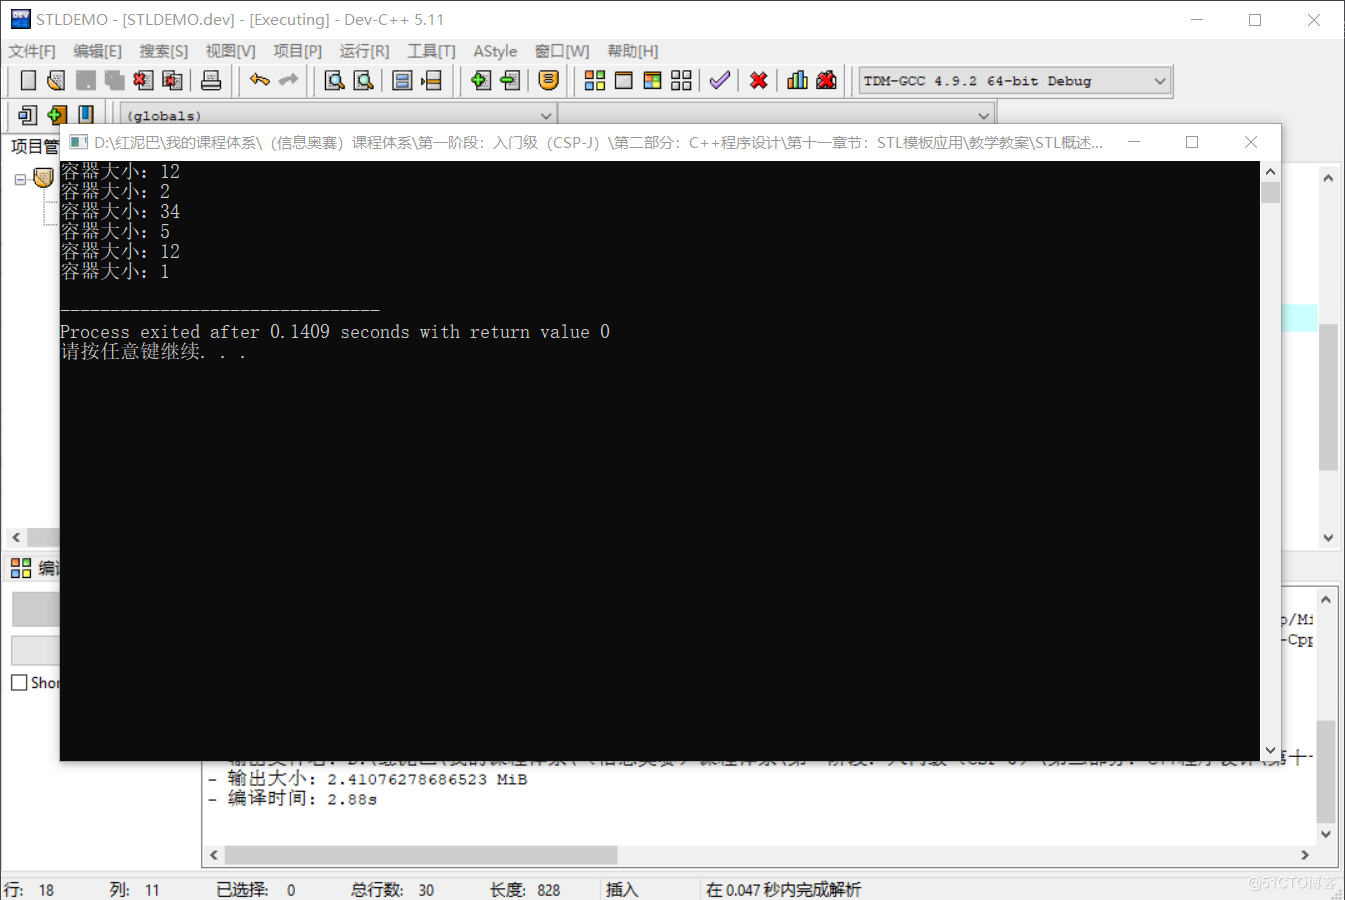Click the Save All toolbar icon
The image size is (1345, 900).
coord(115,81)
